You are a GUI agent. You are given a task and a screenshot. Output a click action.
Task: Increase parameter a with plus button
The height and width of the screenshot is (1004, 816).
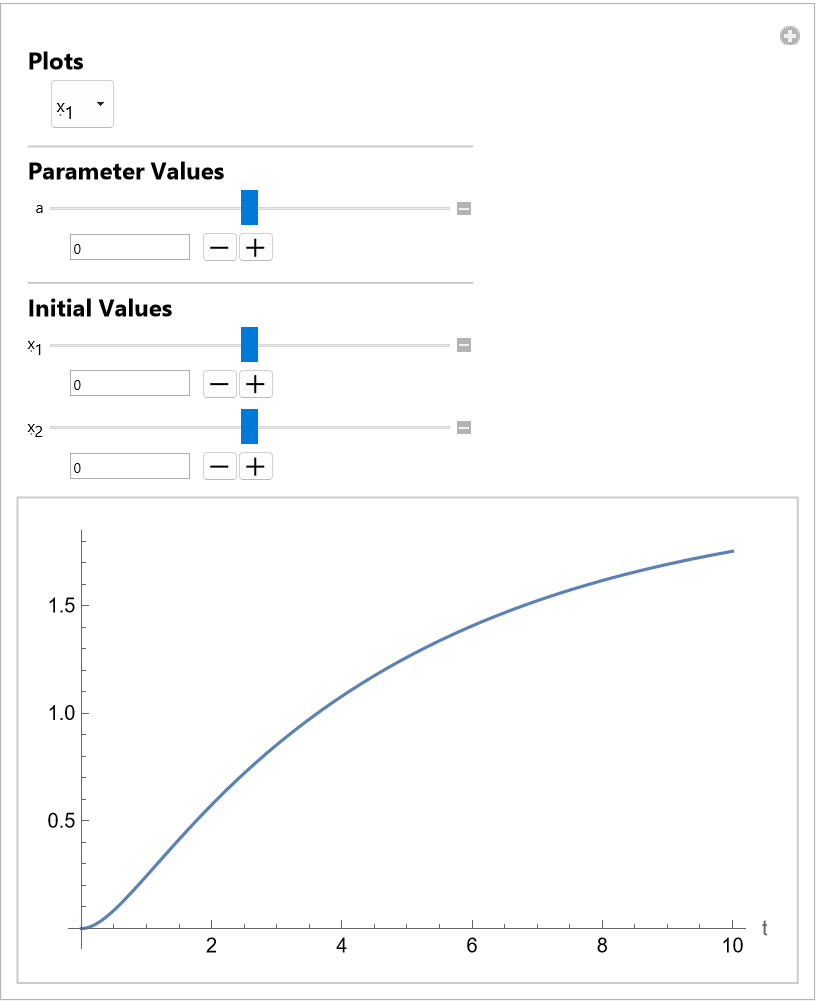(256, 247)
